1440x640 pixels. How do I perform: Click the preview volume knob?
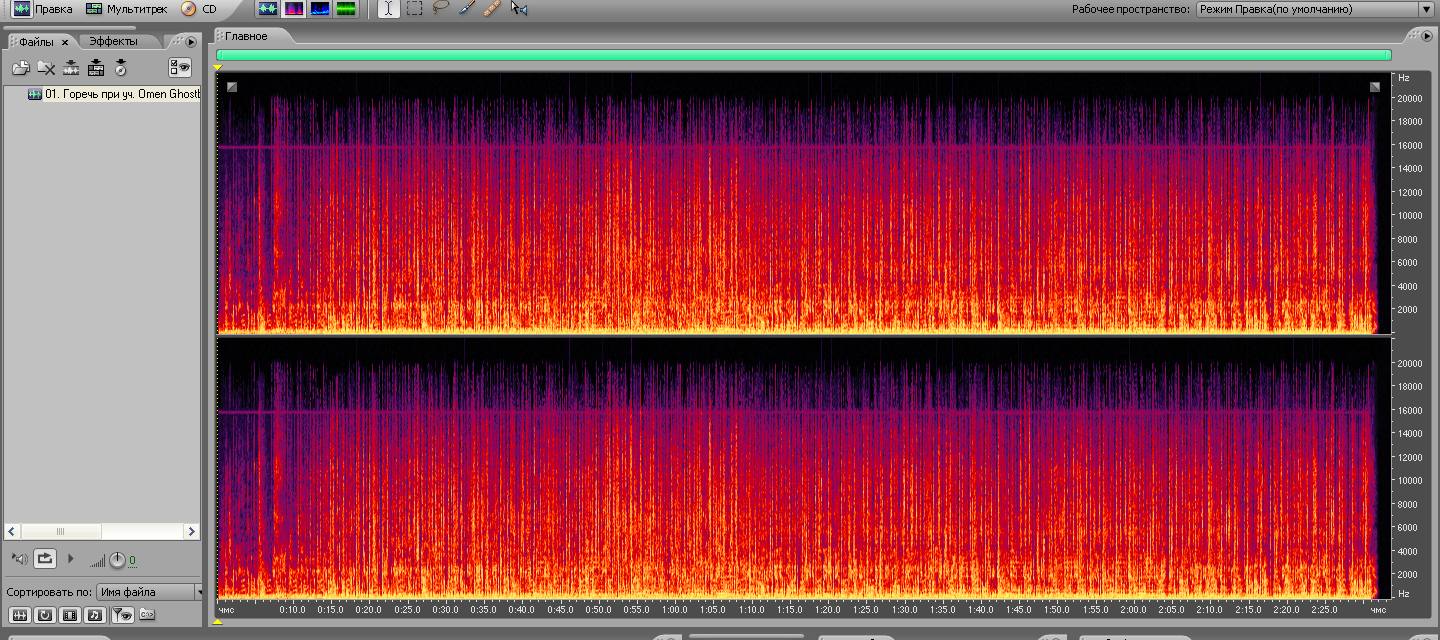pyautogui.click(x=117, y=560)
